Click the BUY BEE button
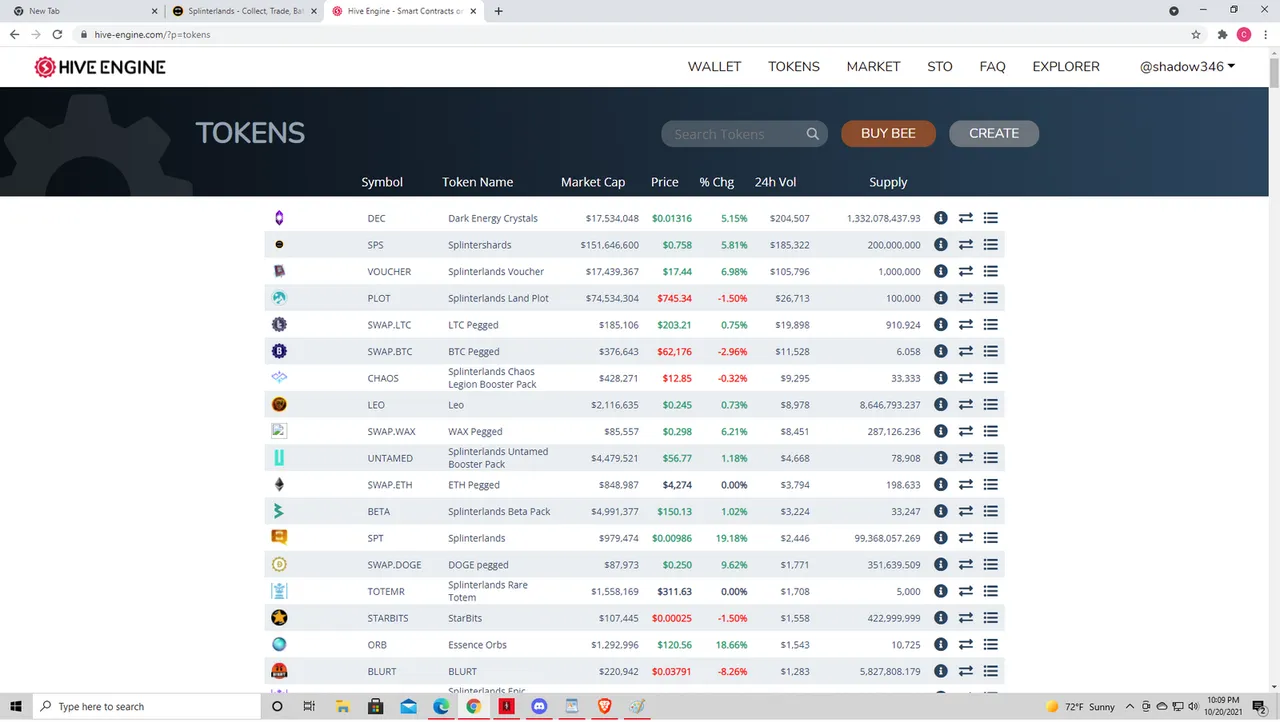The width and height of the screenshot is (1280, 722). click(x=888, y=133)
